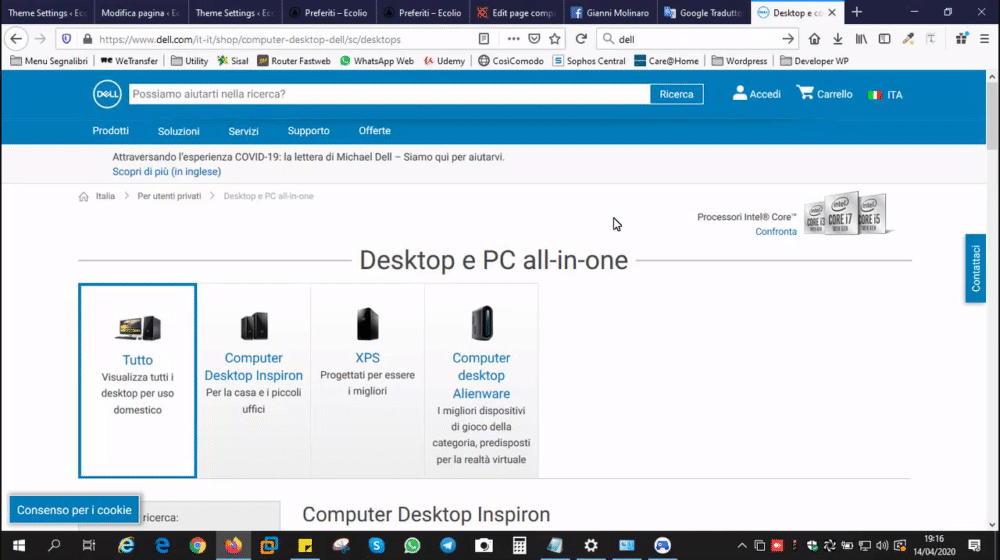
Task: Show hidden system tray icons chevron
Action: point(741,546)
